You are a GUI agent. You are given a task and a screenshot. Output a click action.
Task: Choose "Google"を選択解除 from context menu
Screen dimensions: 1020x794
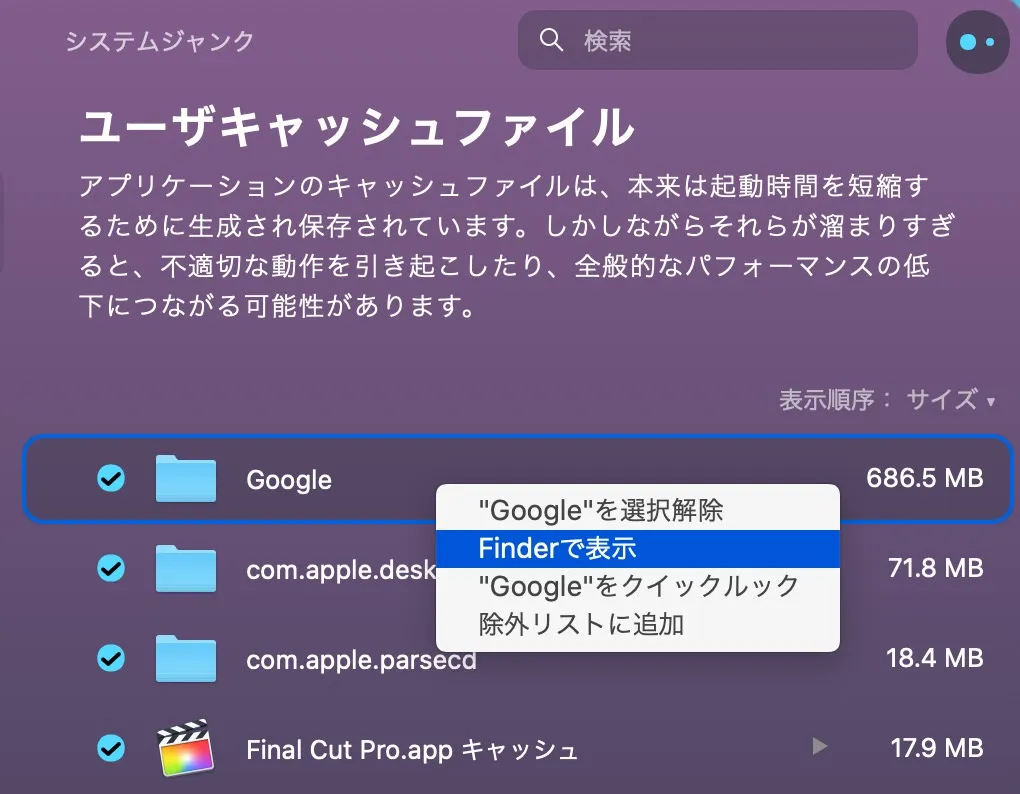[638, 510]
